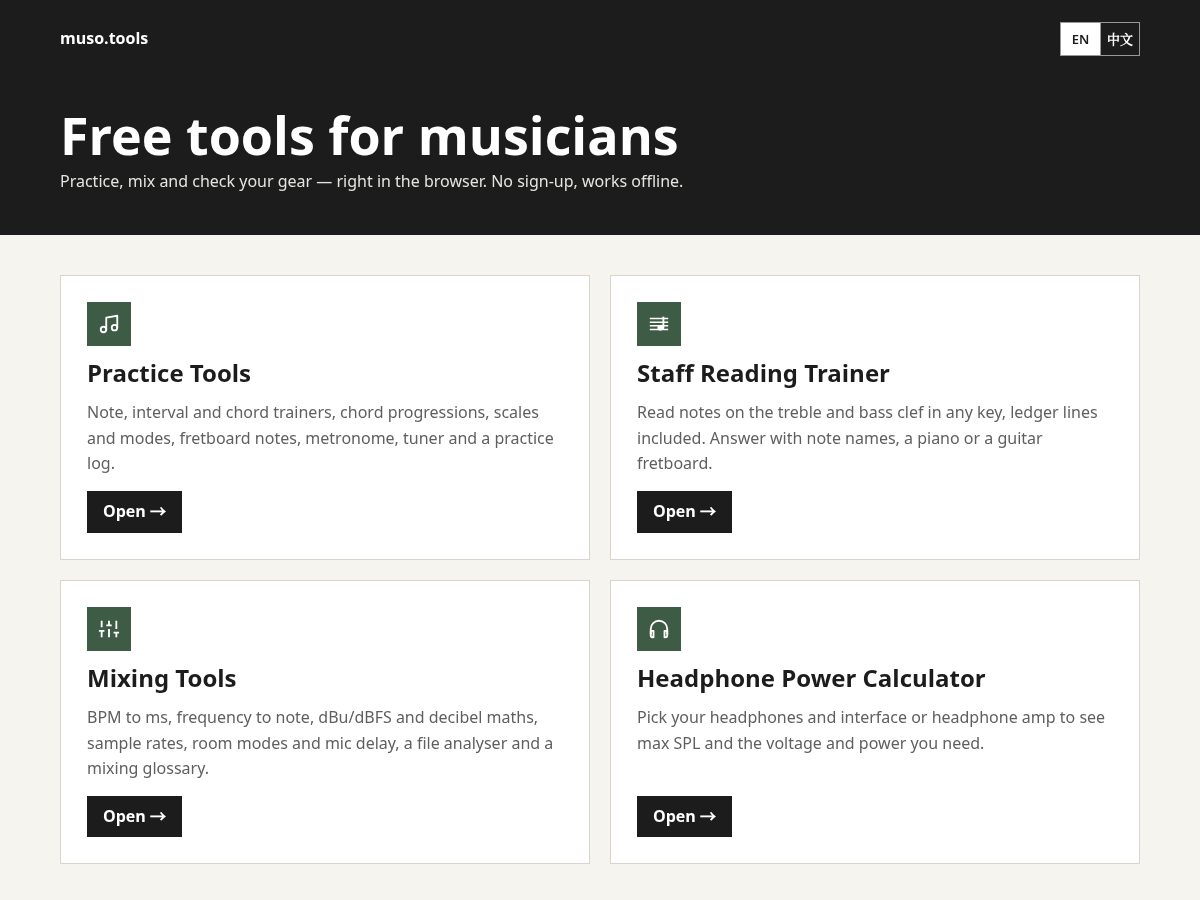This screenshot has height=900, width=1200.
Task: Click the music note Practice Tools icon
Action: click(x=109, y=324)
